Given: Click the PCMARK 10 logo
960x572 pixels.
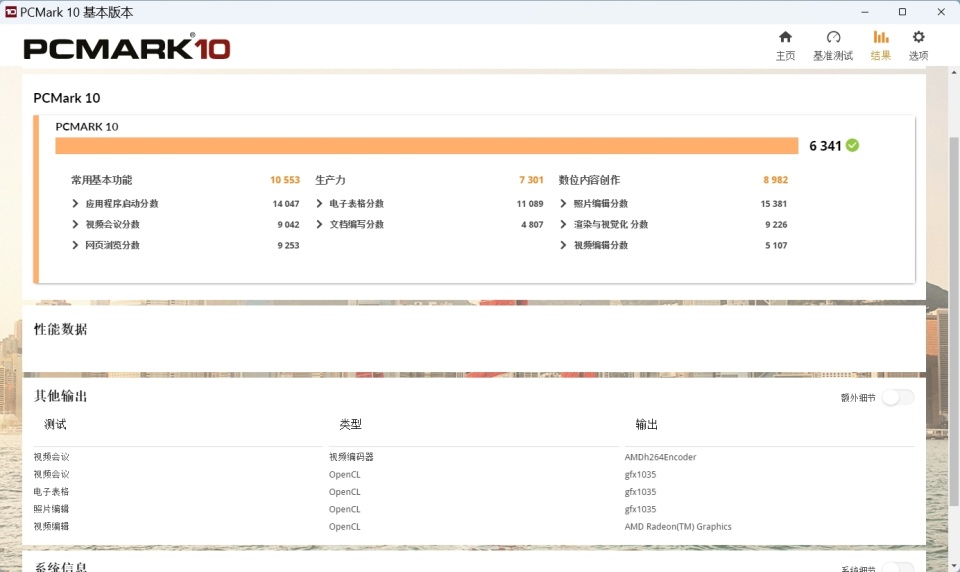Looking at the screenshot, I should point(127,48).
